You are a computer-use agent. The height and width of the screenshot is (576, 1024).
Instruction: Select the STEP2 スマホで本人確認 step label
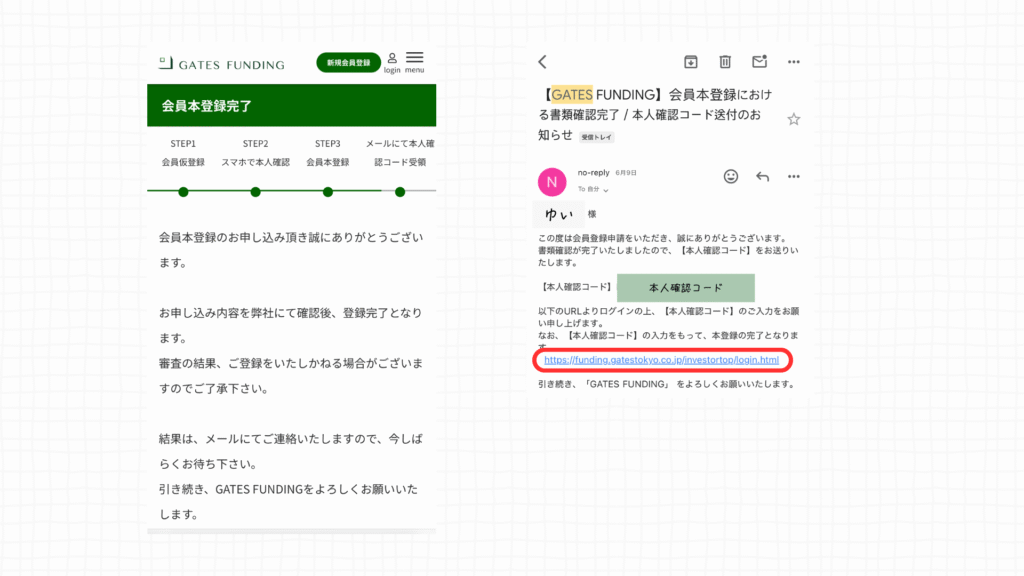[x=255, y=153]
